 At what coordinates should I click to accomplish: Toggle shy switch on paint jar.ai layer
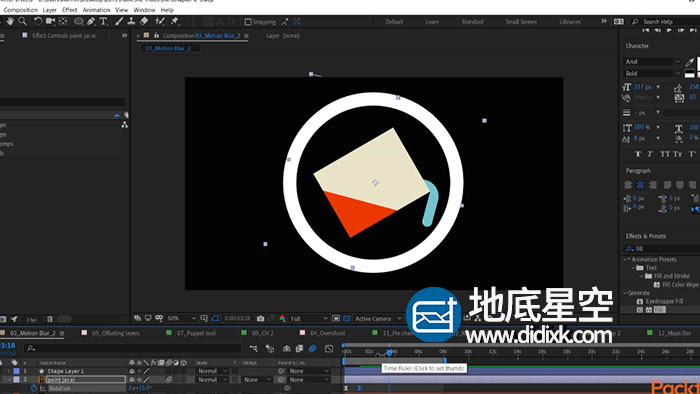[x=132, y=379]
